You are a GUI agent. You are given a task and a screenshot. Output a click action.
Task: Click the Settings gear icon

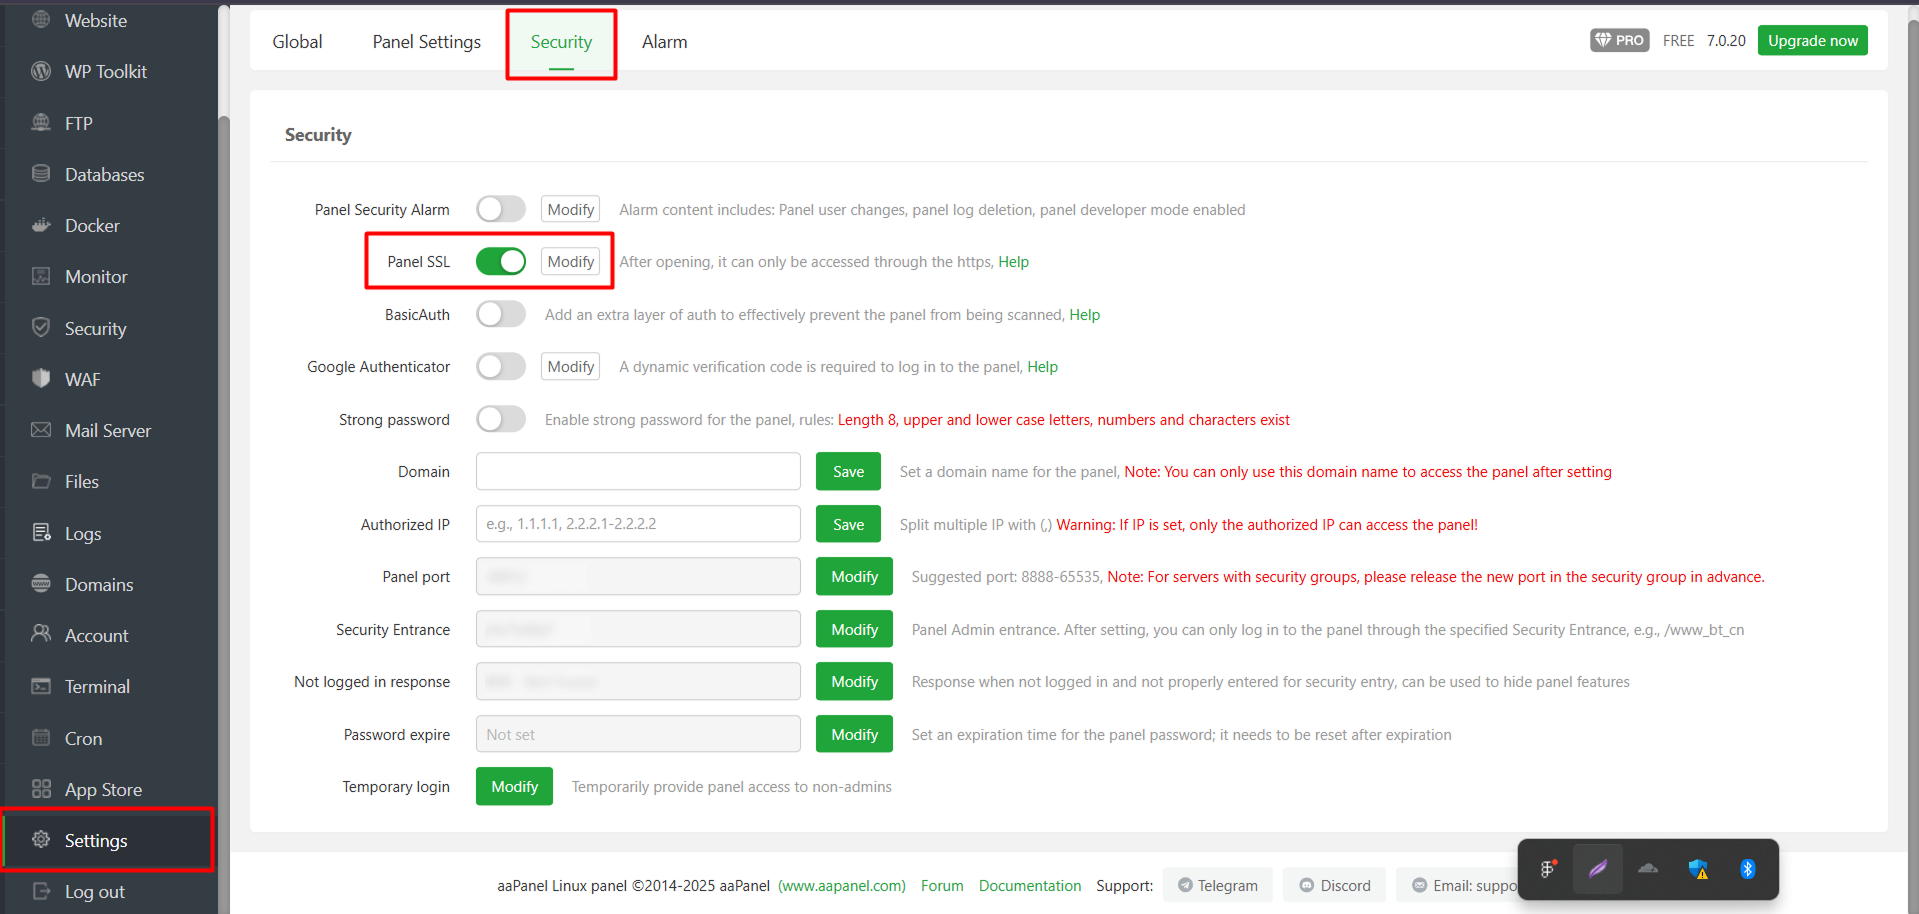coord(41,840)
